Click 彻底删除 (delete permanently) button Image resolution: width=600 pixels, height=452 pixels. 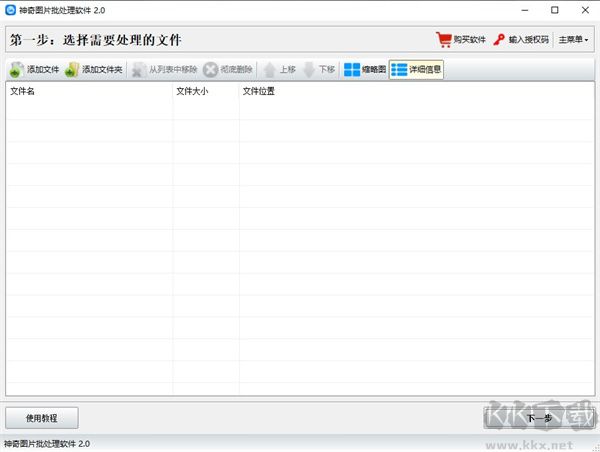[x=228, y=70]
